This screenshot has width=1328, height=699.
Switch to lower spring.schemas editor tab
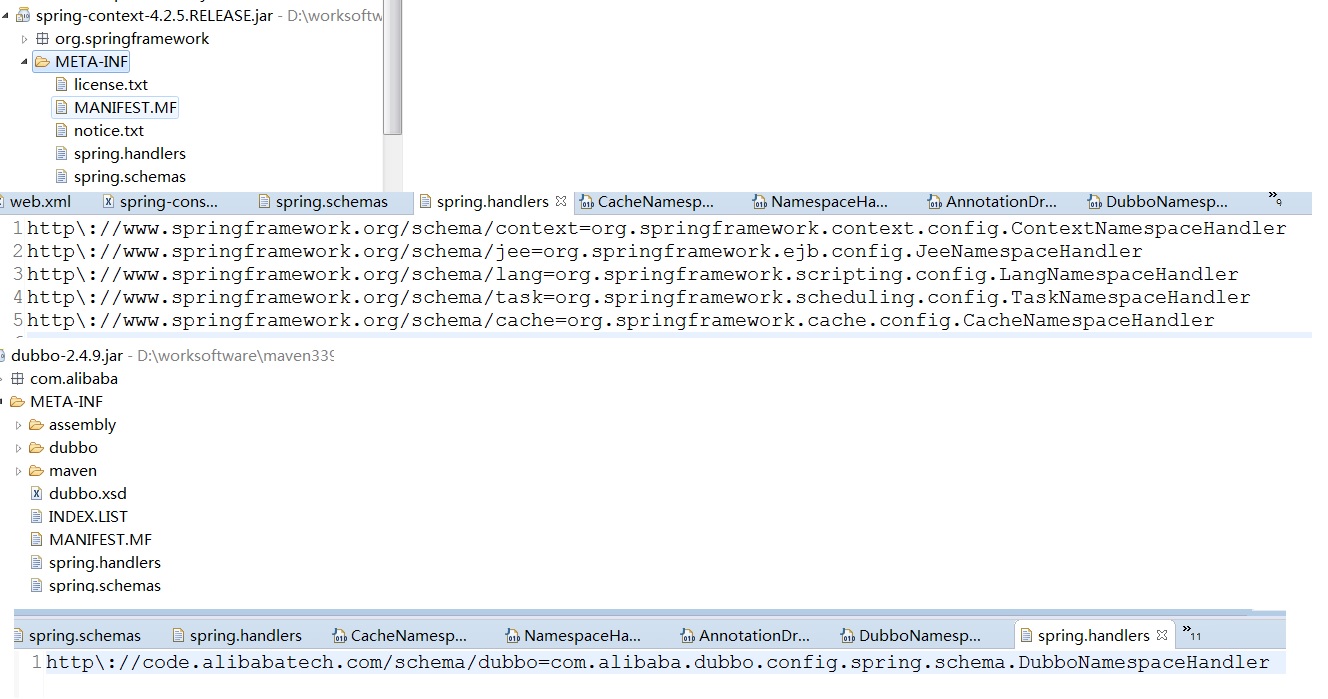(x=85, y=636)
